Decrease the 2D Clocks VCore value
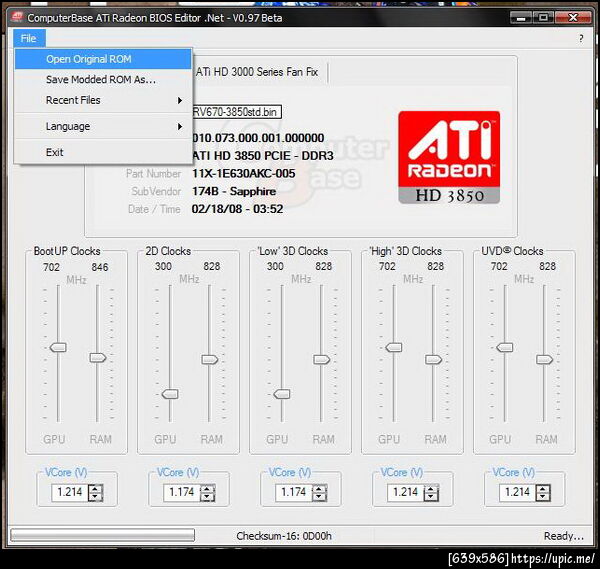 [207, 497]
